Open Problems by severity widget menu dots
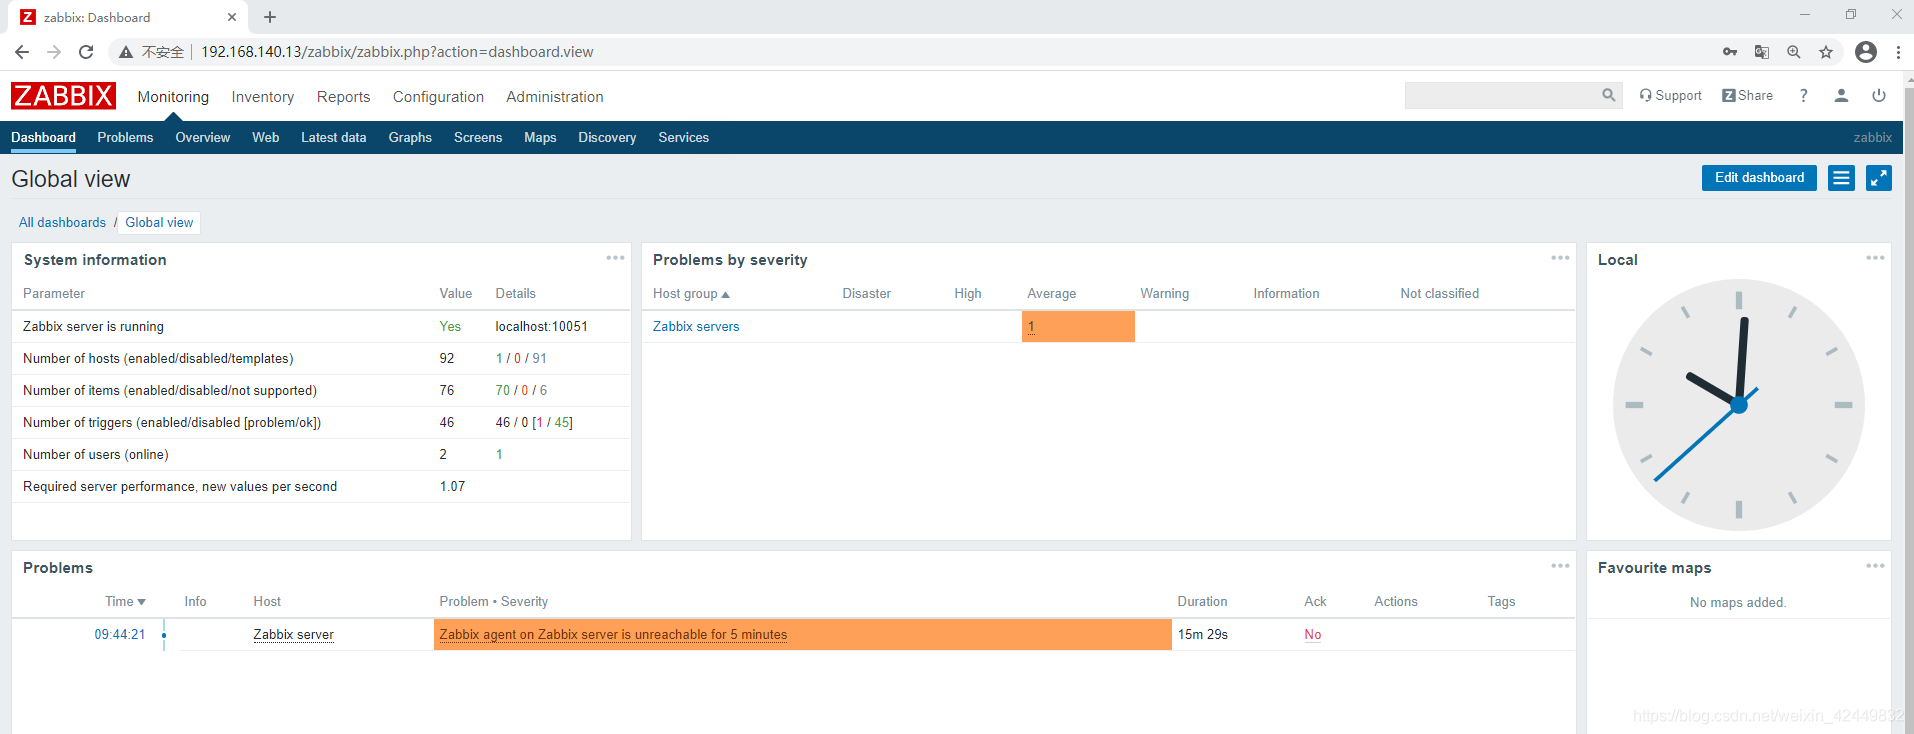The image size is (1914, 734). pos(1560,258)
